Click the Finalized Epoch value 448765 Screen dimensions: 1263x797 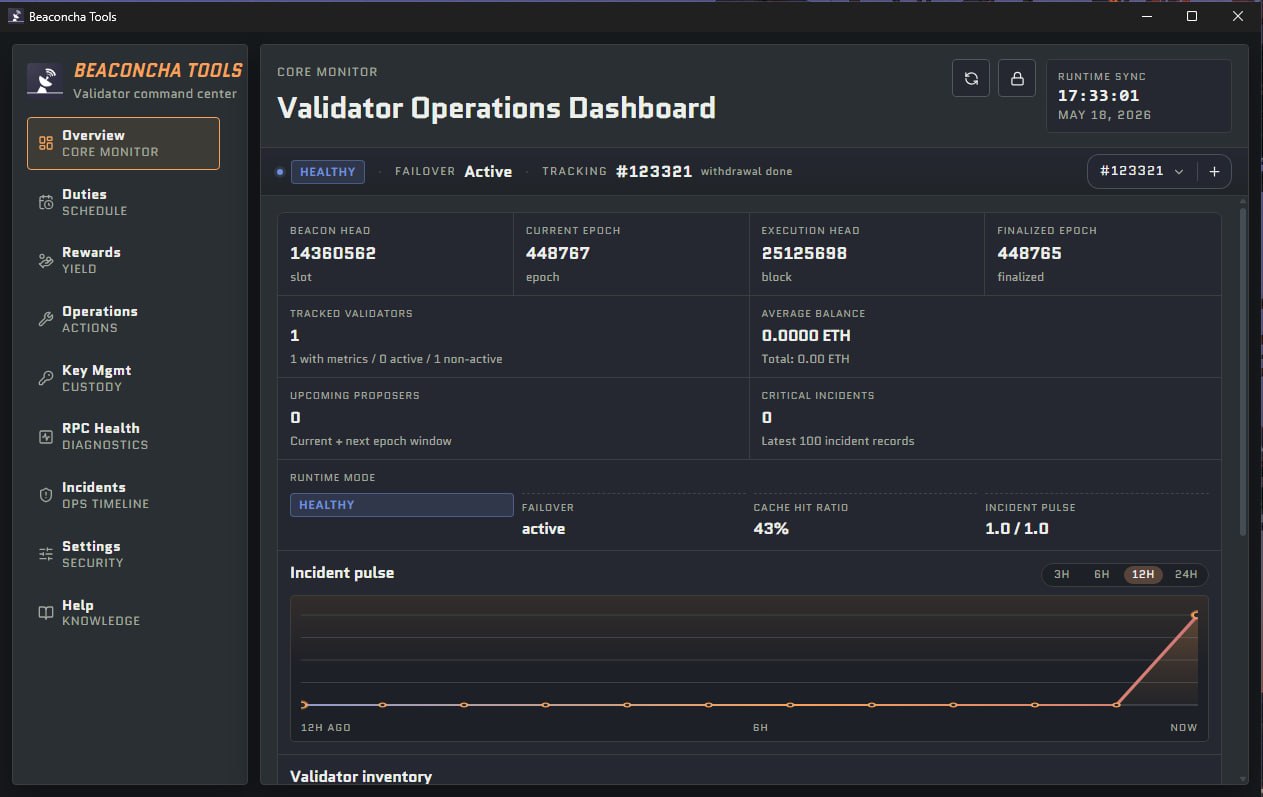(x=1029, y=253)
